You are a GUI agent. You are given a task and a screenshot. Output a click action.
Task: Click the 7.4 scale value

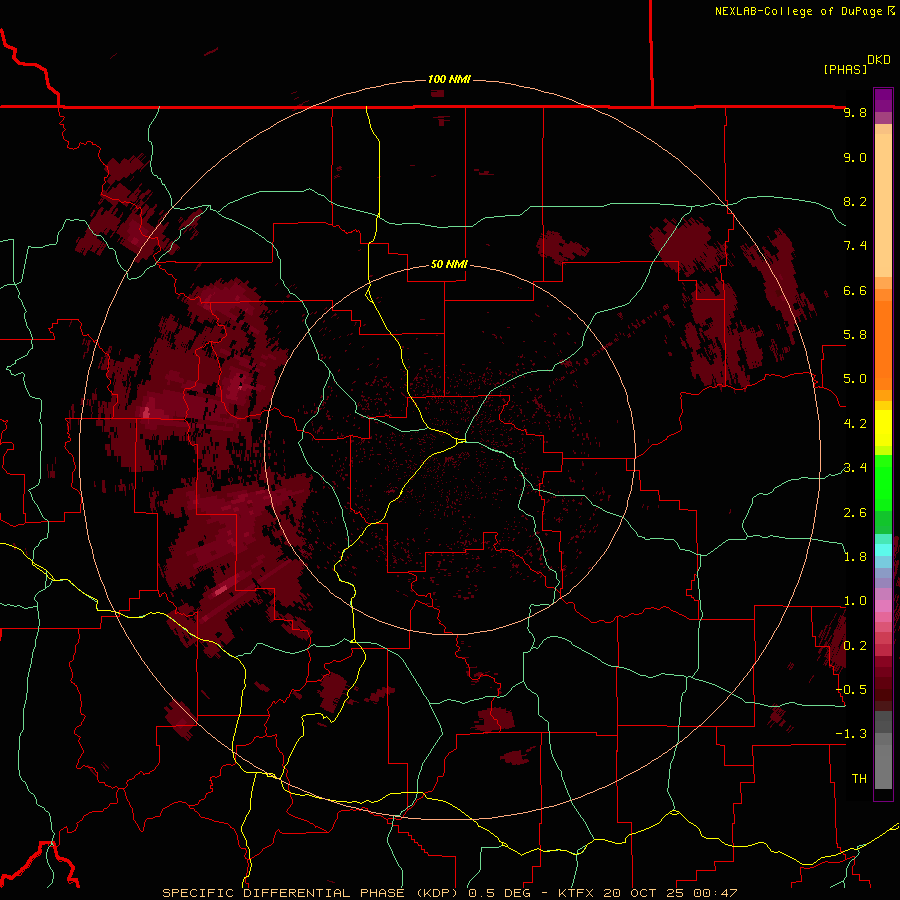click(855, 246)
